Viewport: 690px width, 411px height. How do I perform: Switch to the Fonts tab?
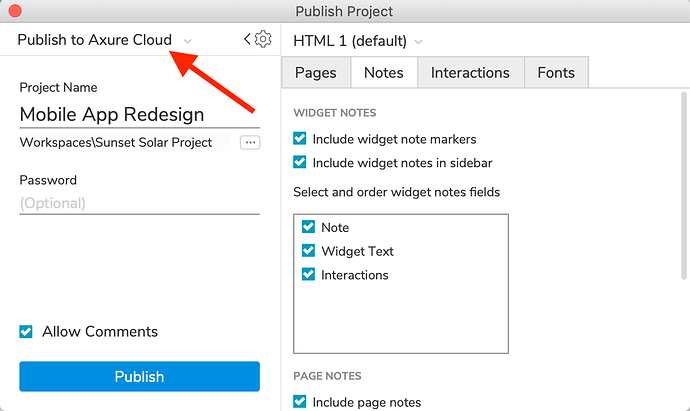[x=556, y=73]
